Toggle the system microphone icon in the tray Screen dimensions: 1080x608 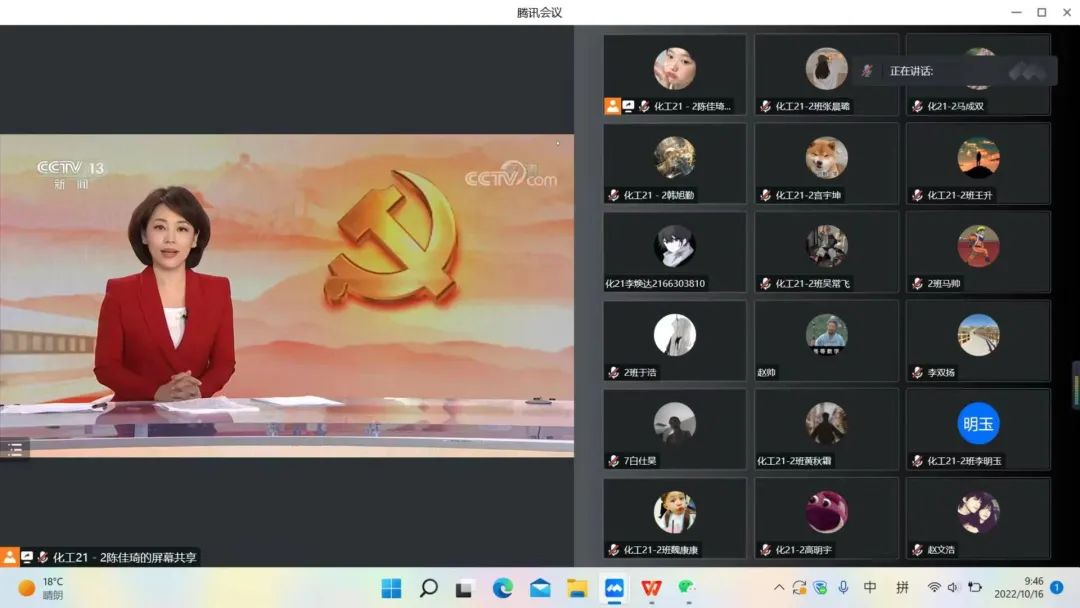843,588
